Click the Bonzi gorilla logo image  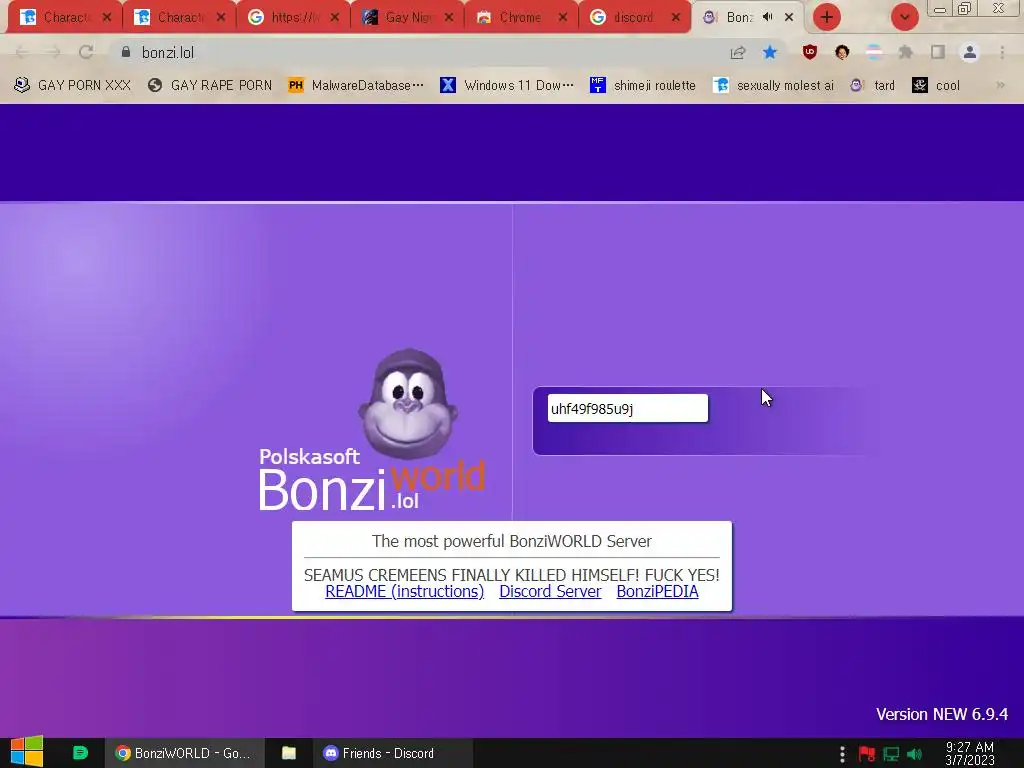pos(408,404)
